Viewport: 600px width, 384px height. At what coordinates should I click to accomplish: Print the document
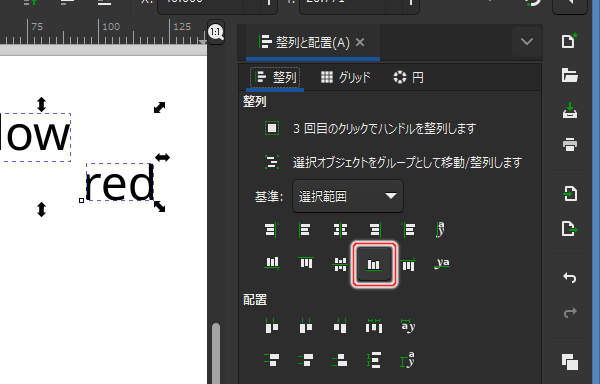point(570,145)
